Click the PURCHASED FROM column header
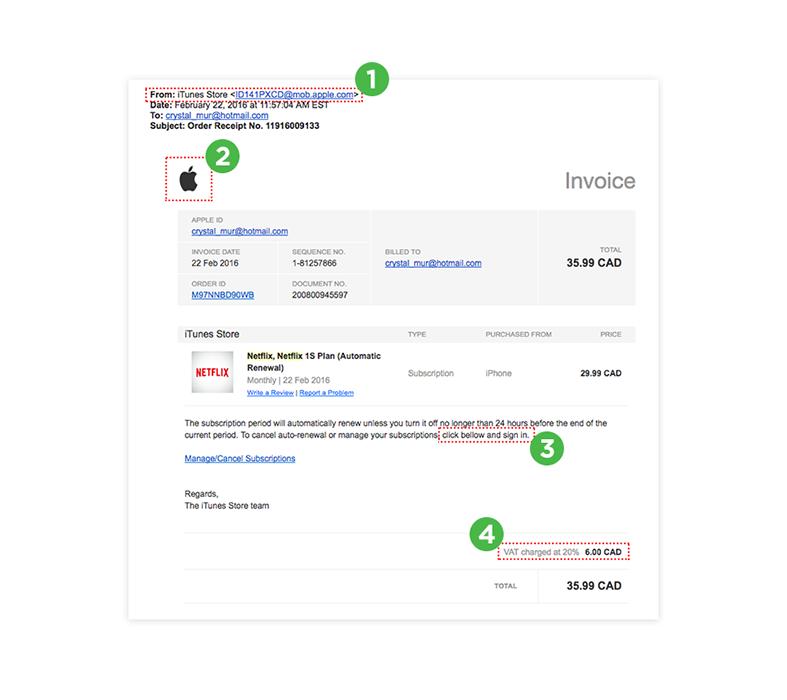The height and width of the screenshot is (700, 787). pyautogui.click(x=518, y=334)
